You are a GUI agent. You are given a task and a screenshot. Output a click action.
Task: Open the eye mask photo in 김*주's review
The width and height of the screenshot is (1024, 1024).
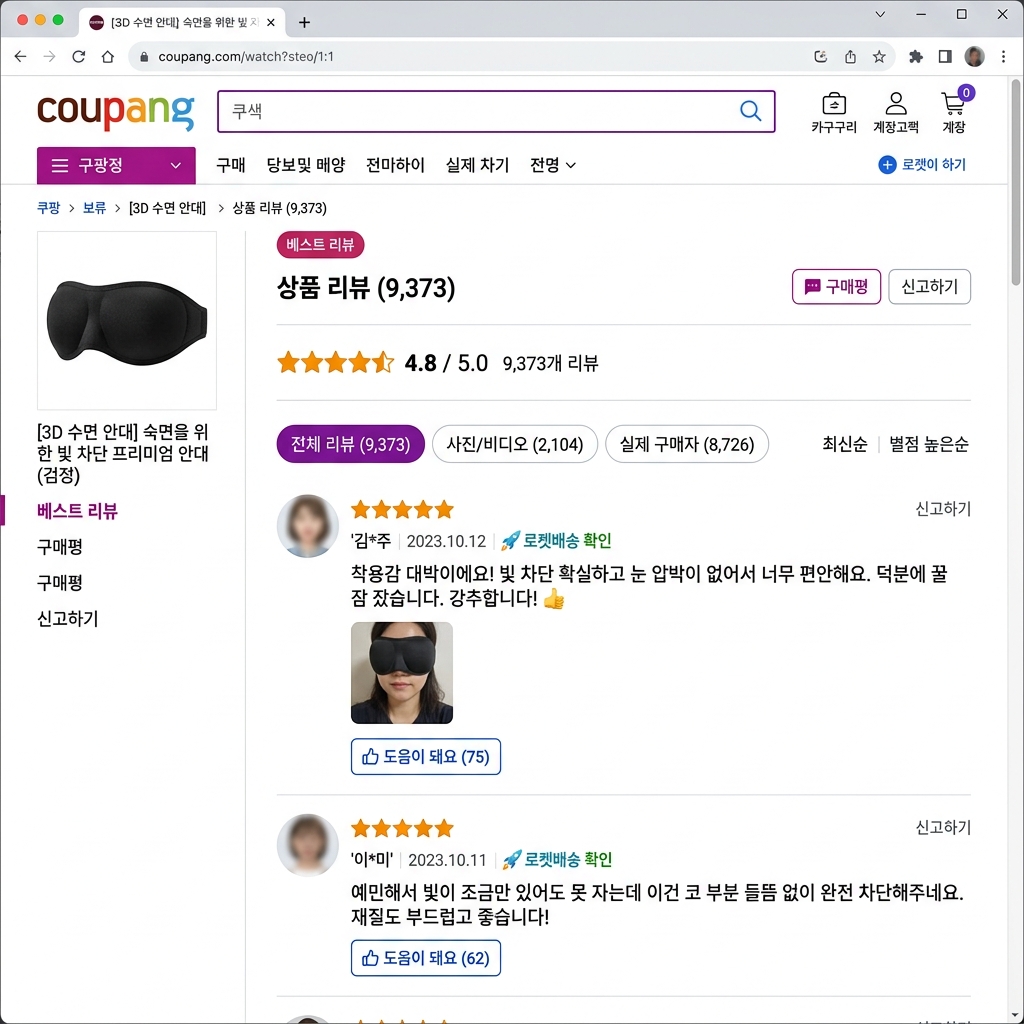(401, 672)
